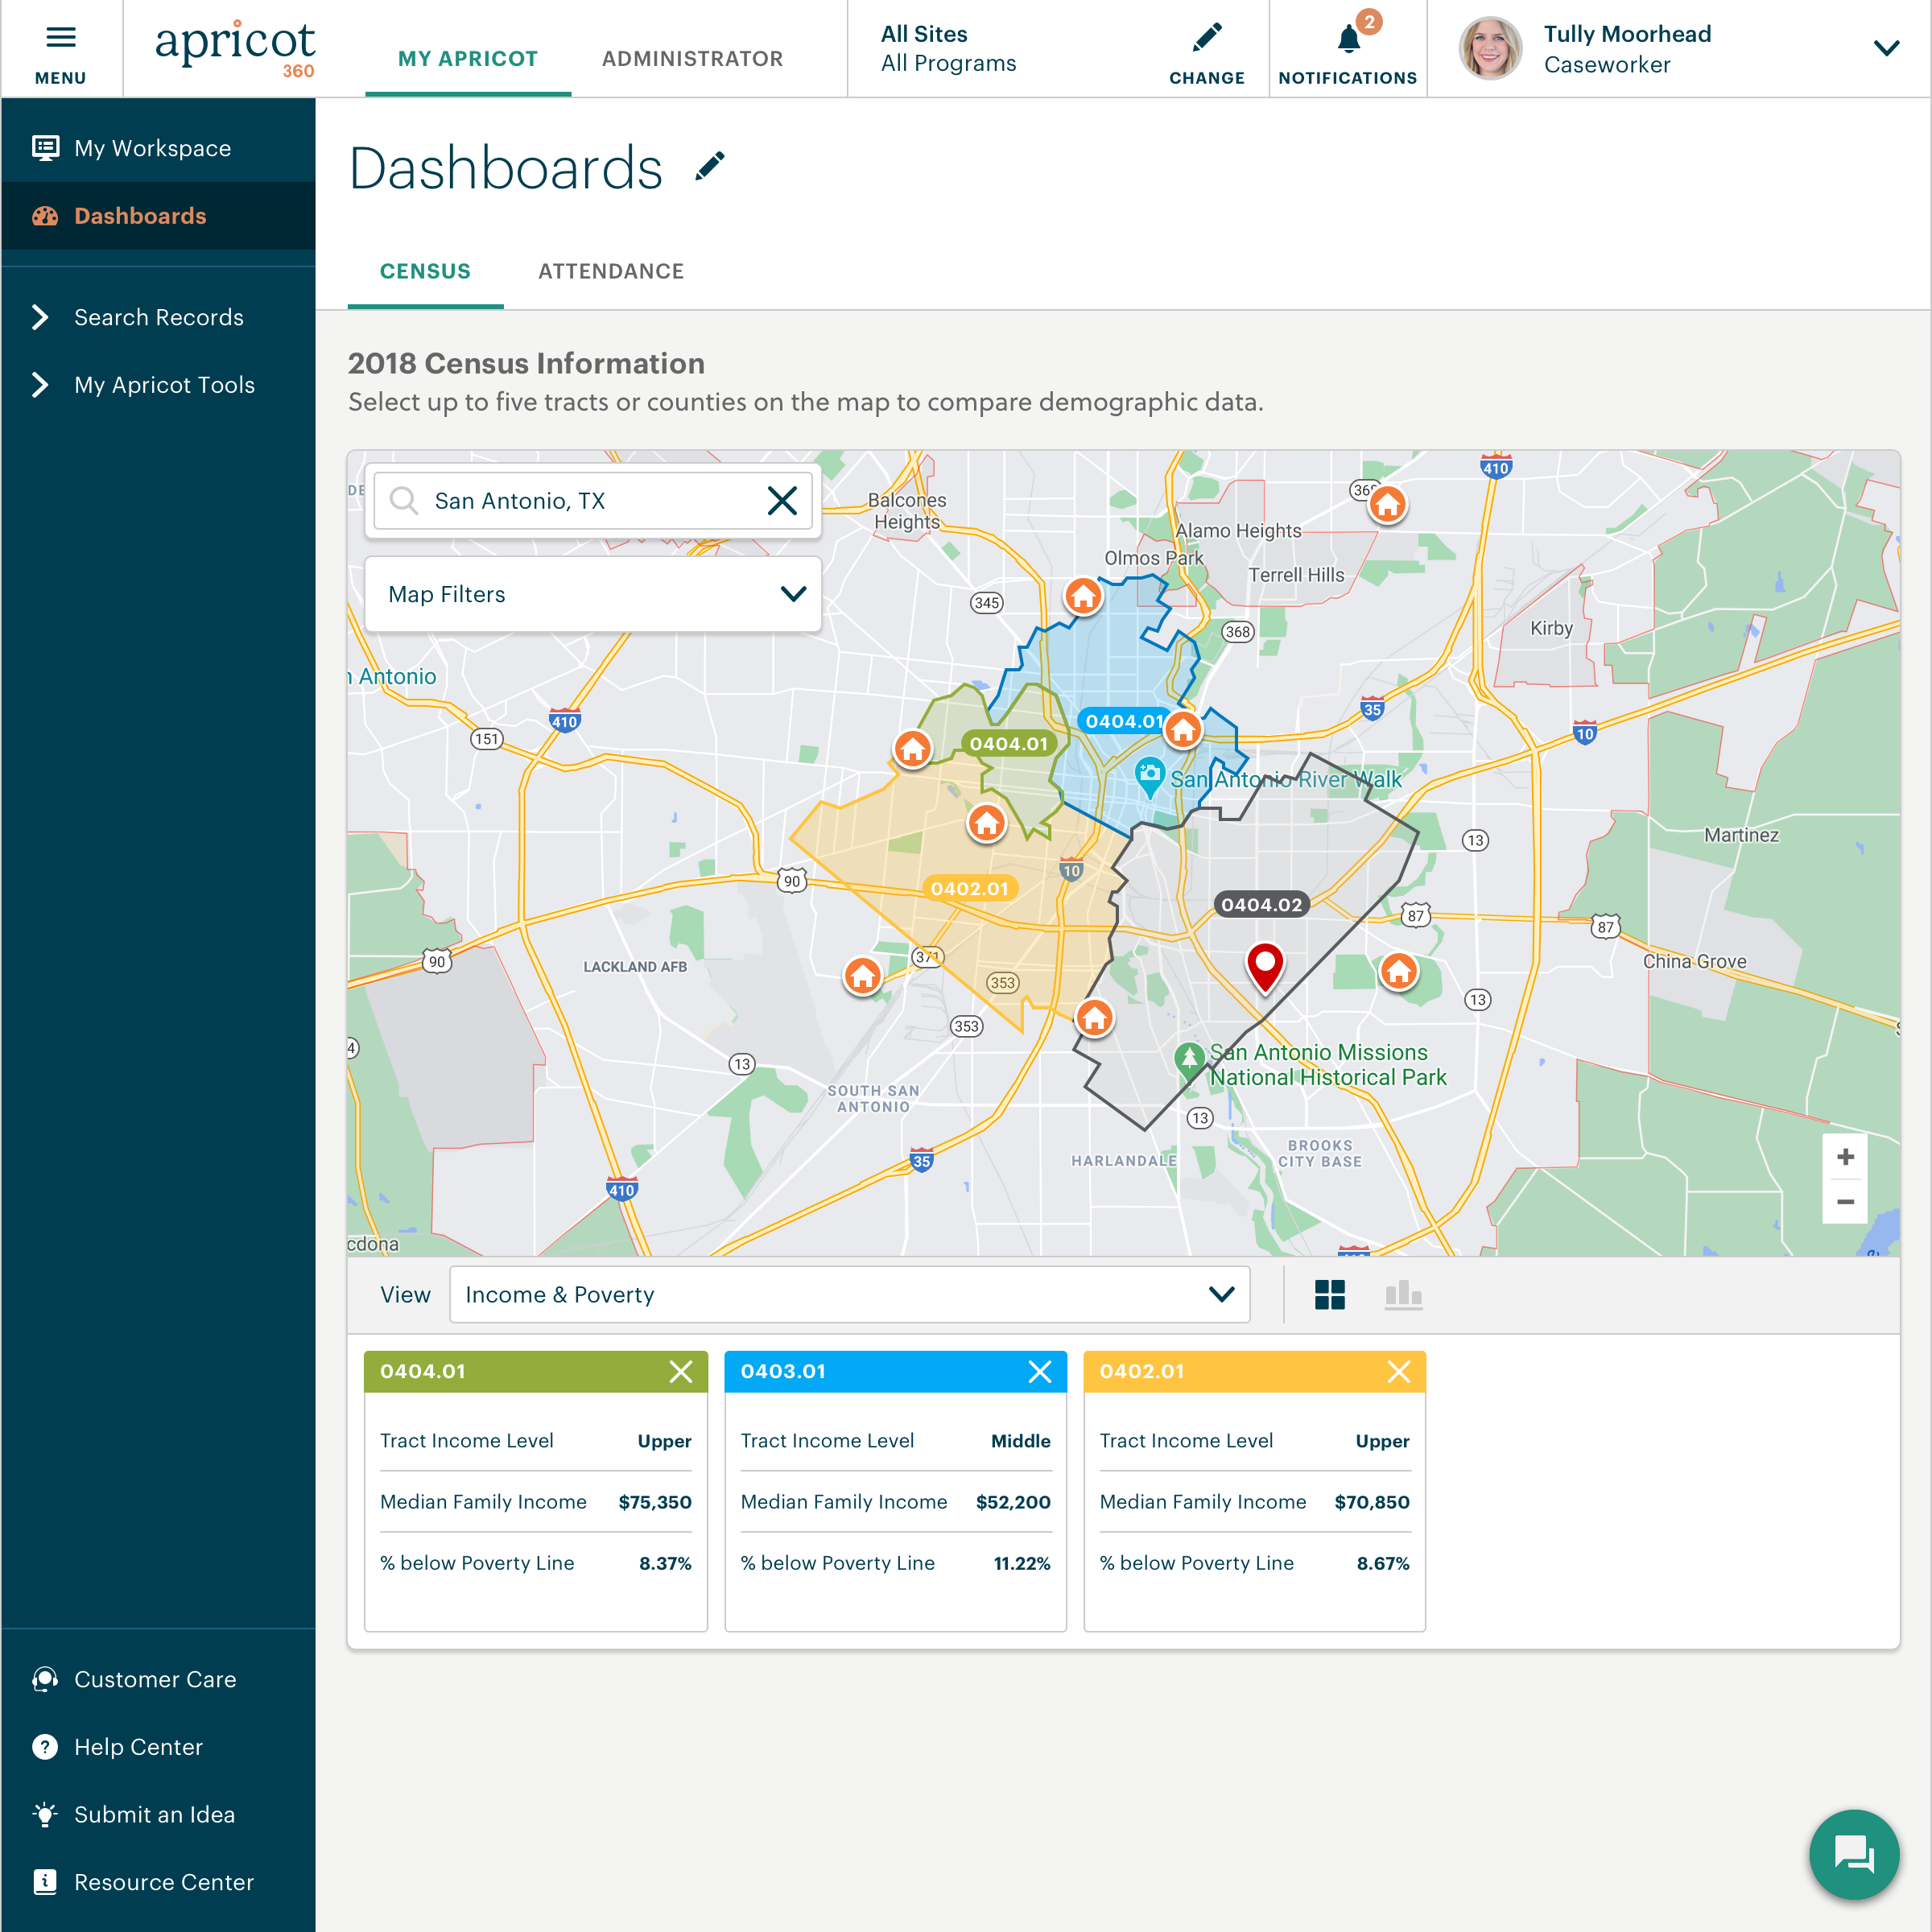Expand the Map Filters dropdown
The height and width of the screenshot is (1932, 1932).
point(592,594)
